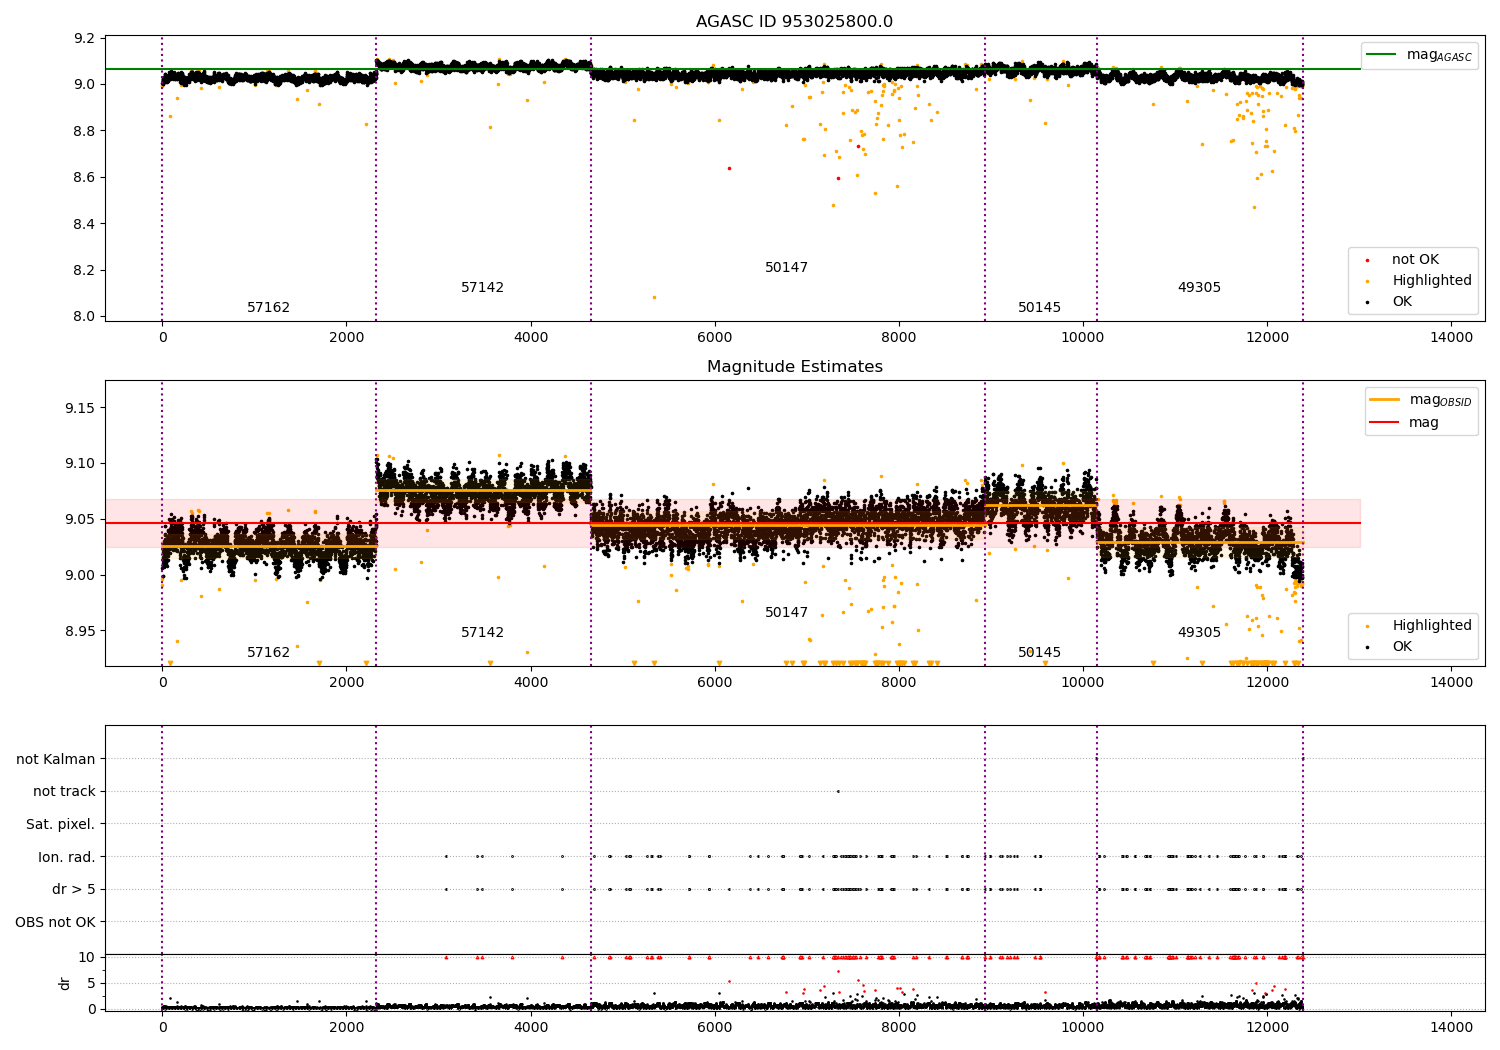Click "OK" in the middle panel legend
Image resolution: width=1500 pixels, height=1050 pixels.
click(1402, 647)
